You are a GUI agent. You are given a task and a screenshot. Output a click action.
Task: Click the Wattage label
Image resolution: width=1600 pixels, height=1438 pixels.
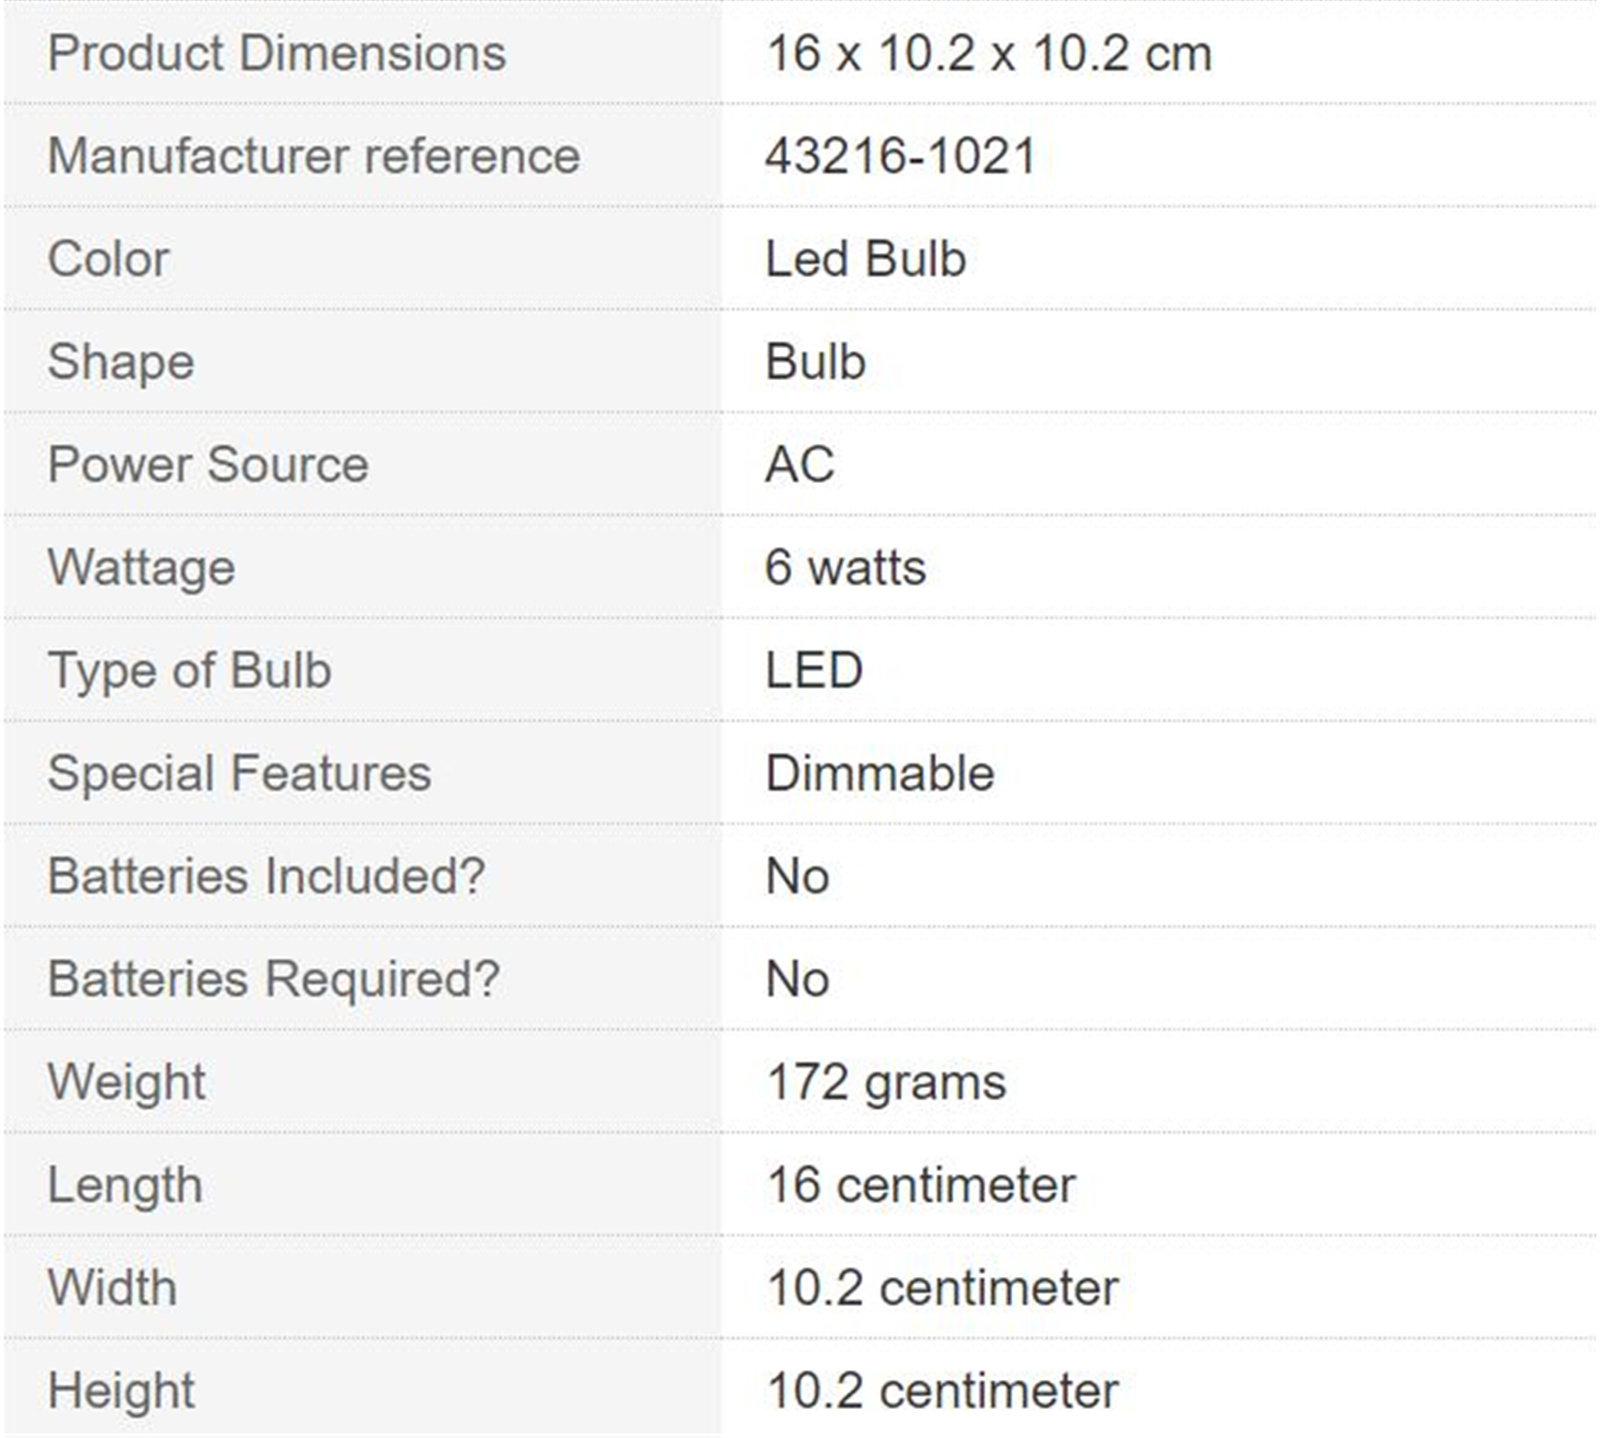(x=142, y=568)
